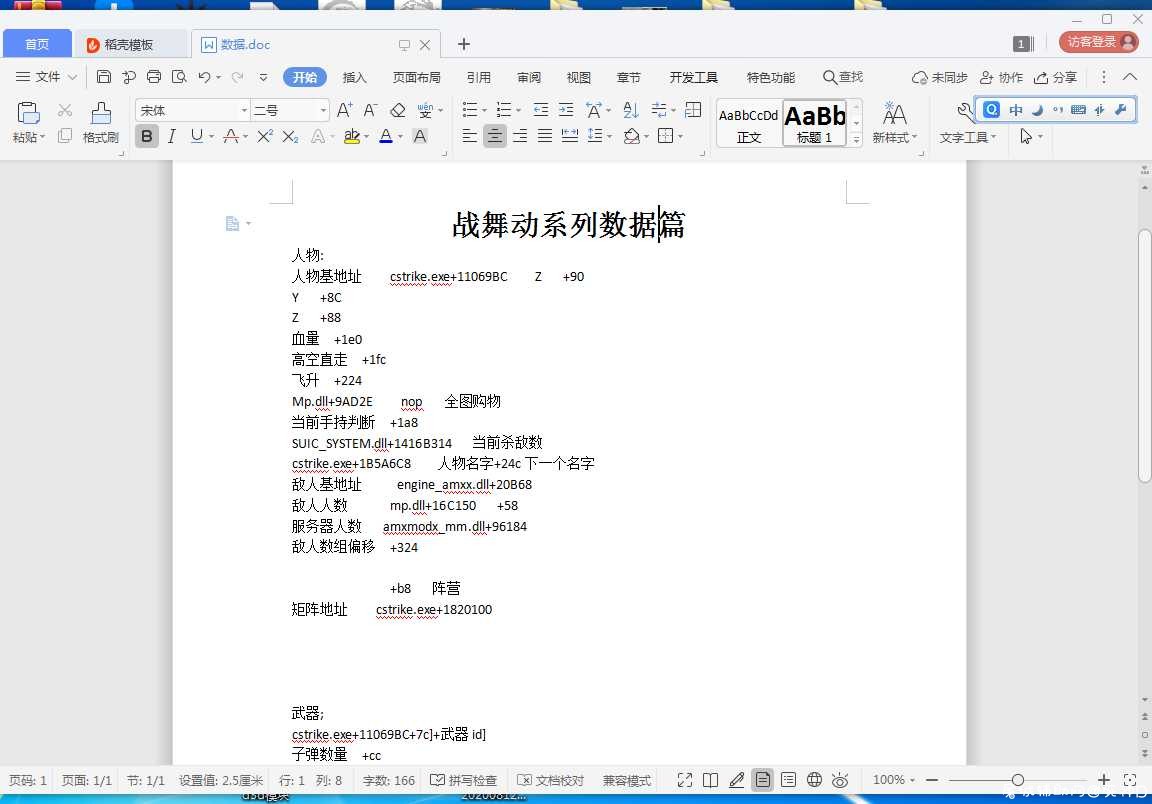Click the Print icon in quick toolbar

click(154, 77)
